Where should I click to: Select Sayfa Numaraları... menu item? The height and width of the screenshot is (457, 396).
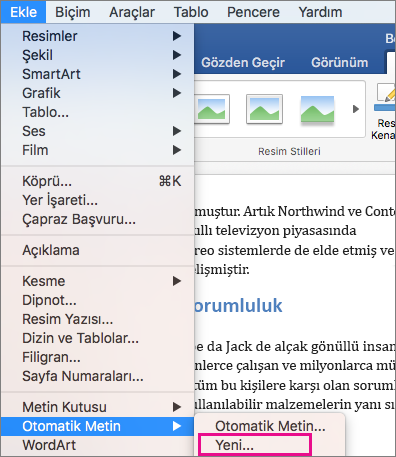tap(97, 376)
